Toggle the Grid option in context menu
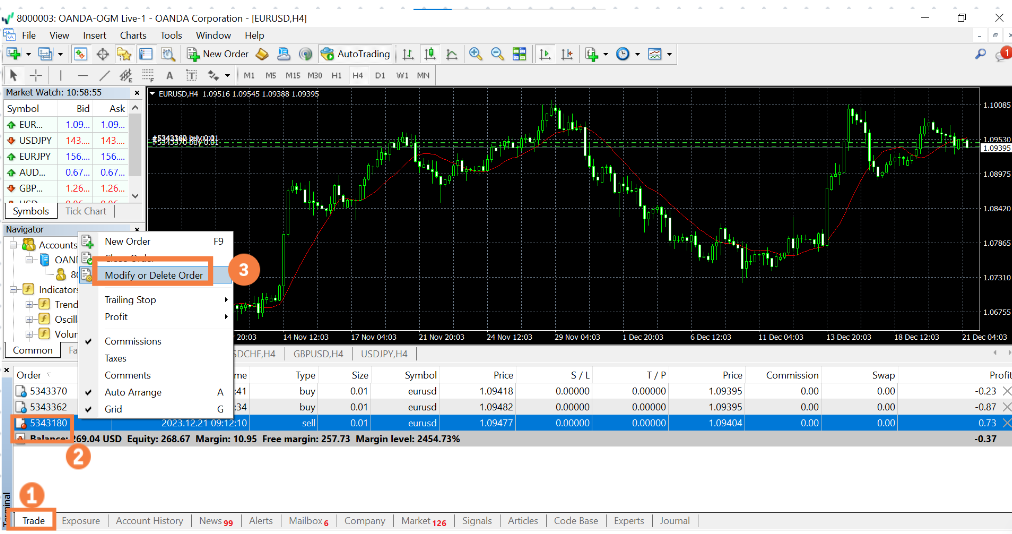 coord(114,409)
